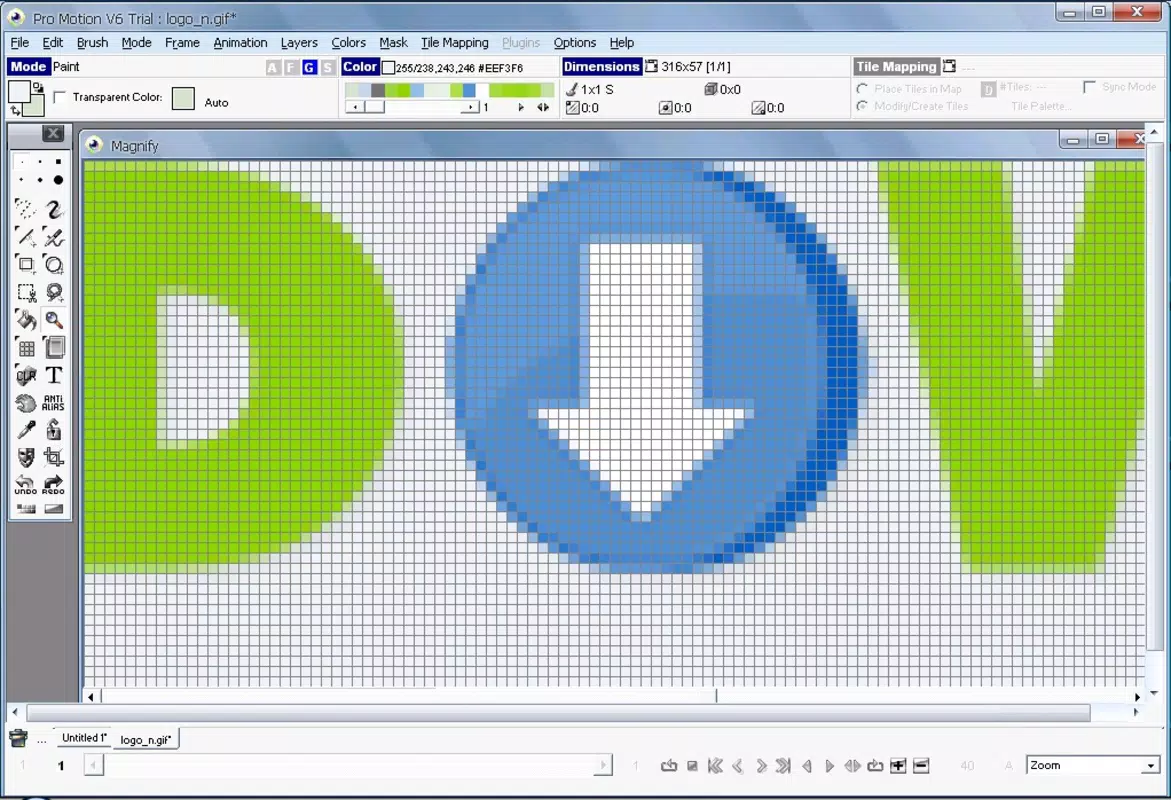Viewport: 1171px width, 800px height.
Task: Swap foreground and background colors
Action: [15, 111]
